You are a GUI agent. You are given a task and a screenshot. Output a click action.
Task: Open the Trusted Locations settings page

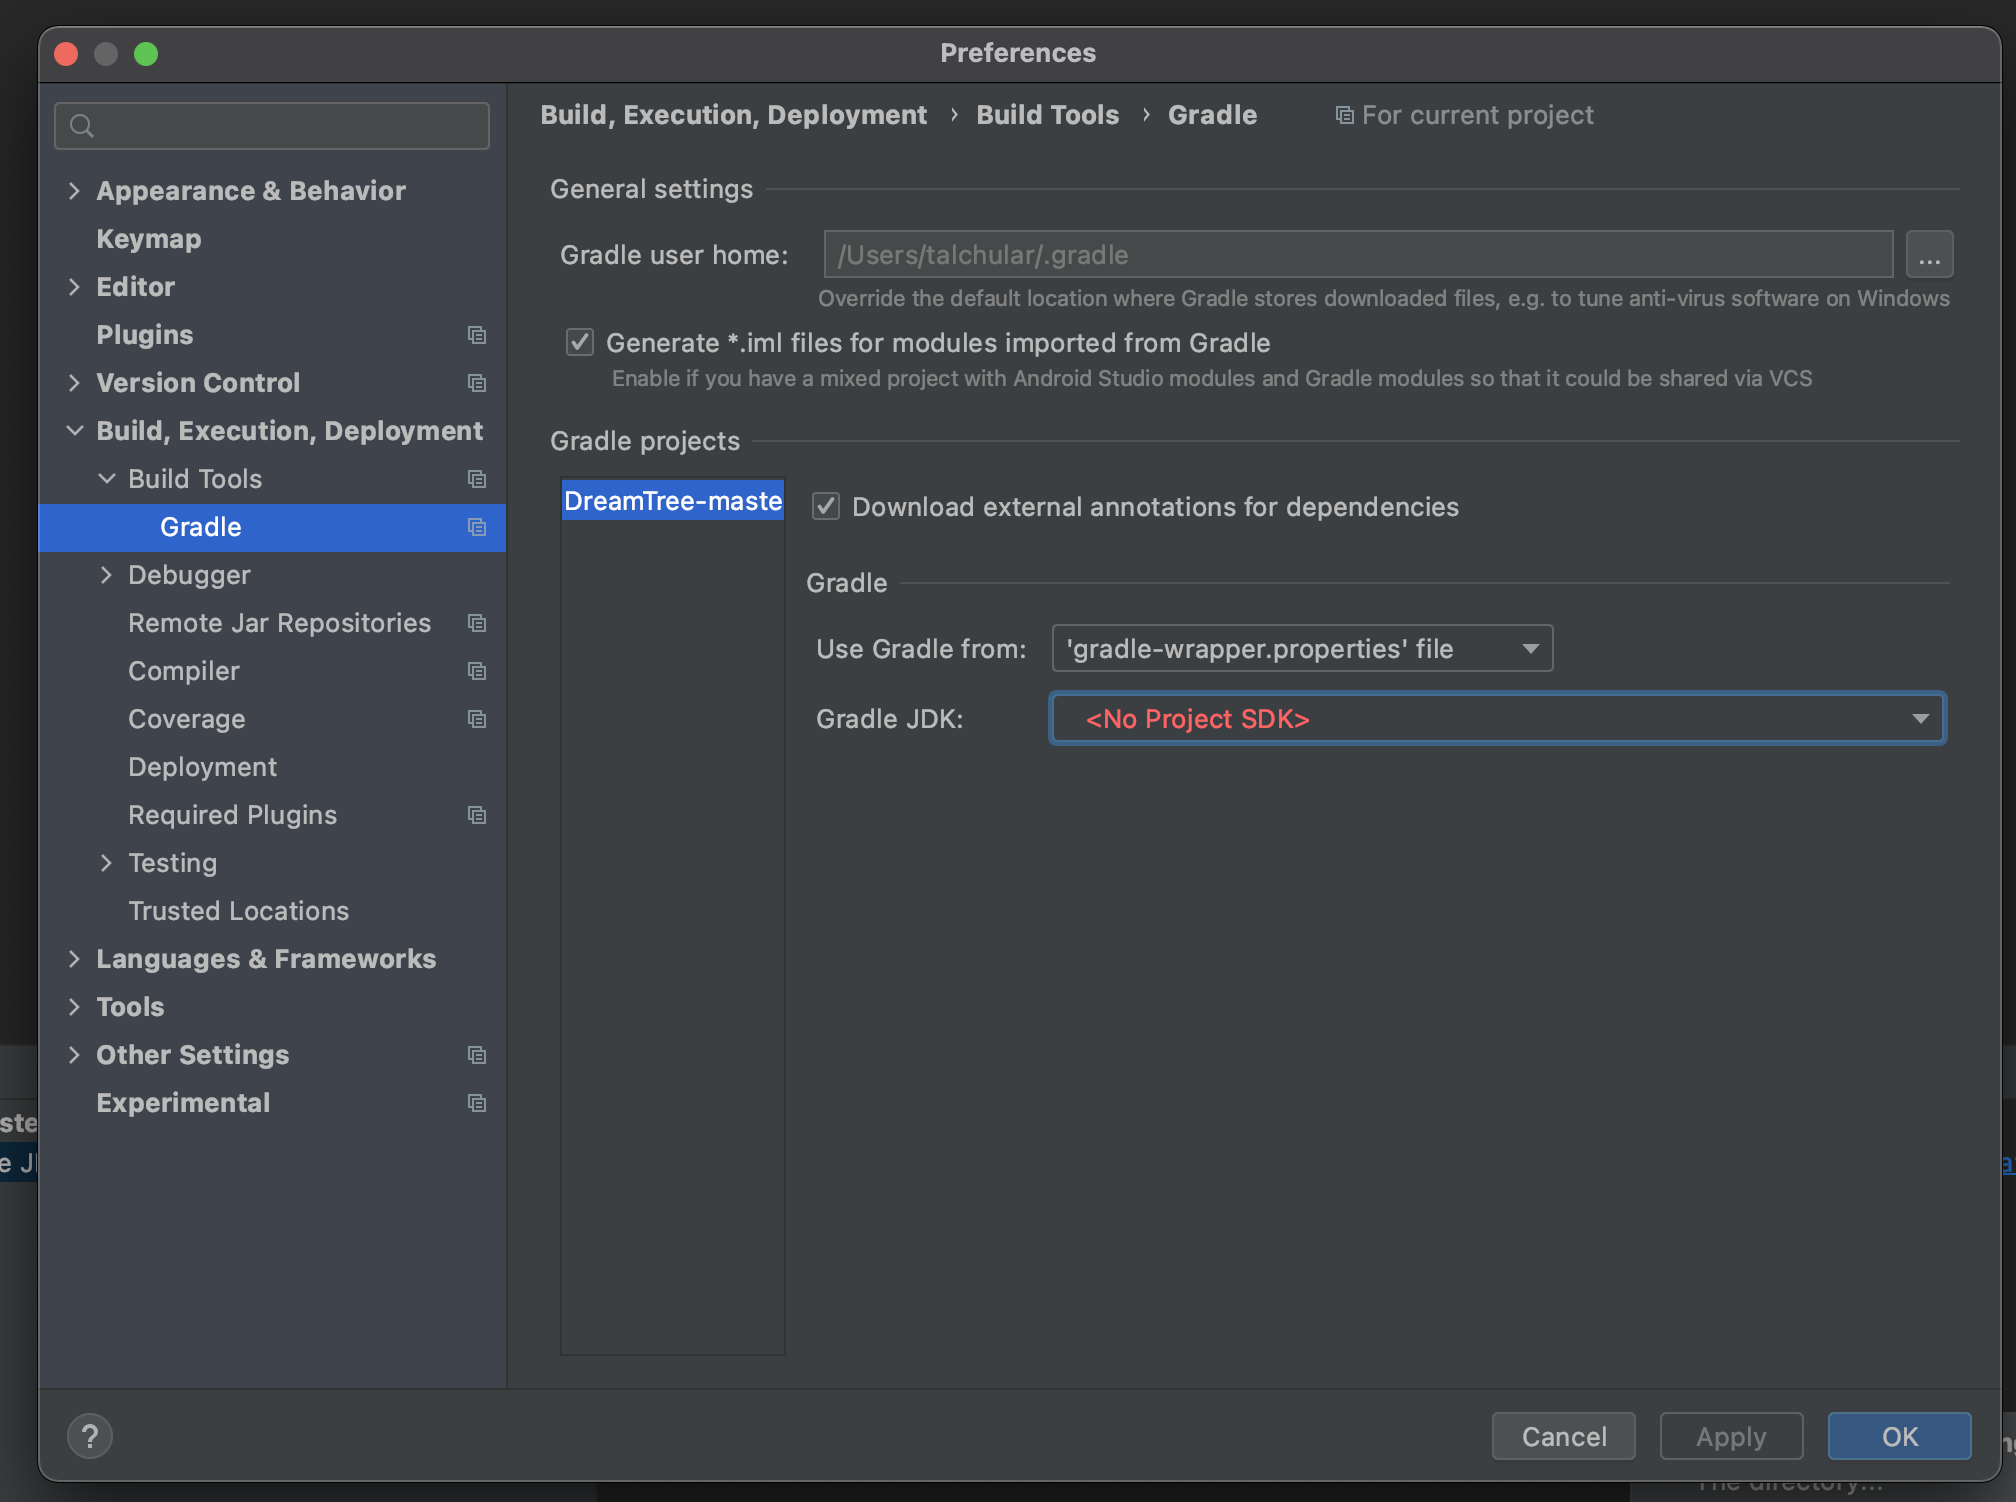(x=239, y=911)
